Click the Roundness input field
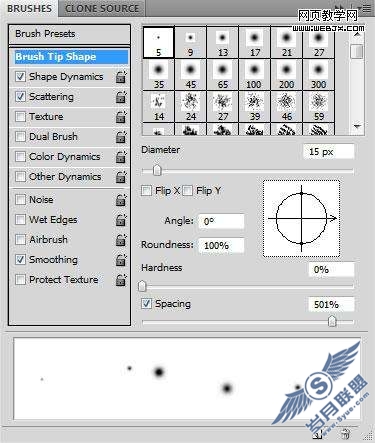375x443 pixels. 221,246
